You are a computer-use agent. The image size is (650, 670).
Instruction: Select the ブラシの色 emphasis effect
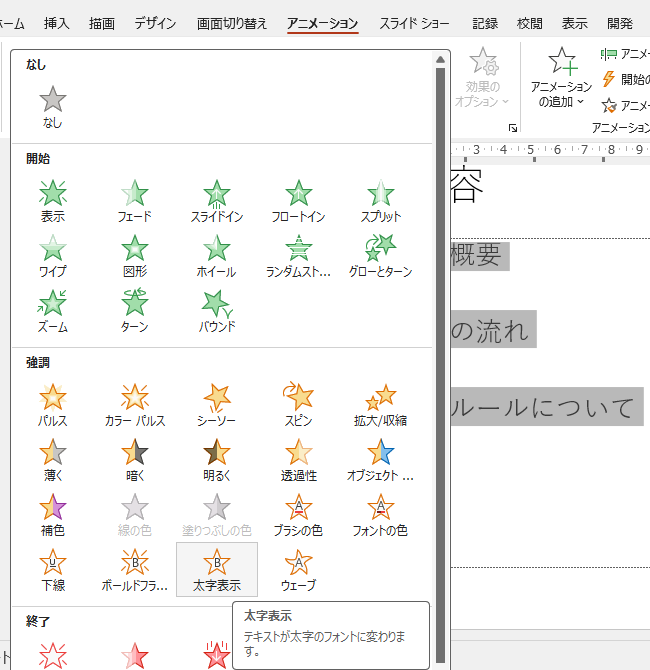298,515
